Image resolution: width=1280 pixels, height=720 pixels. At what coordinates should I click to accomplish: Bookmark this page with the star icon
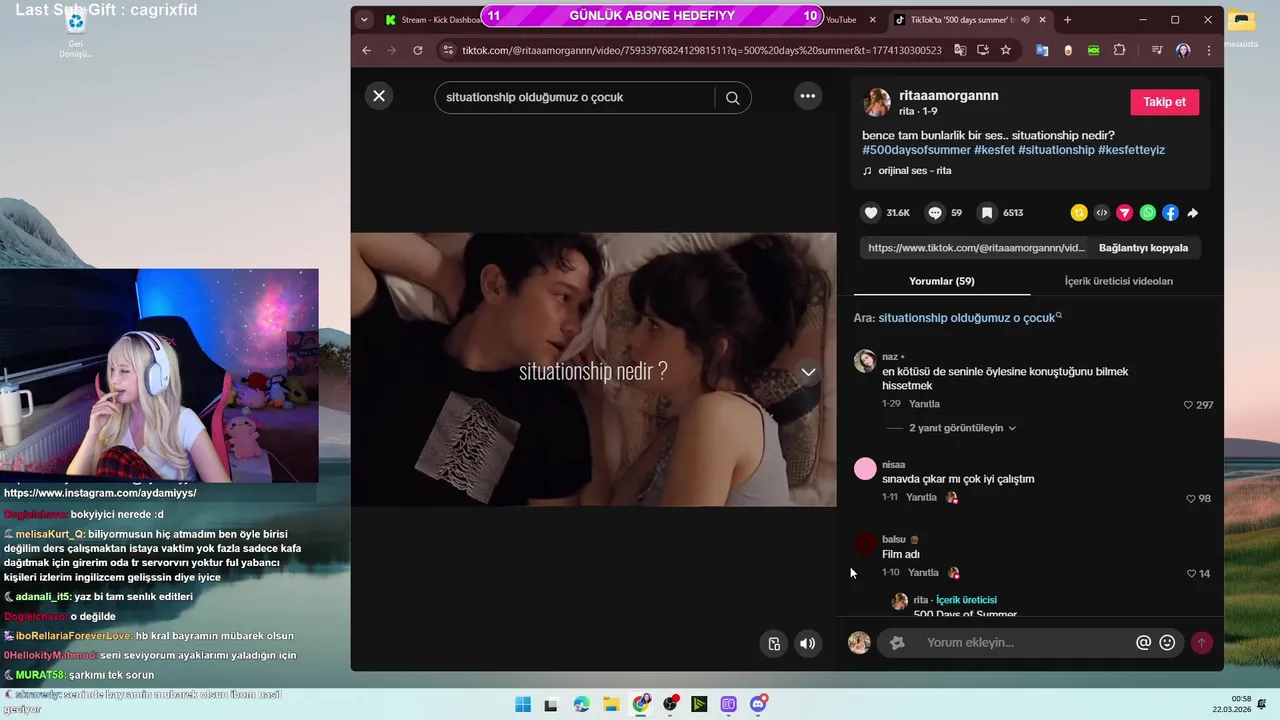[1006, 50]
